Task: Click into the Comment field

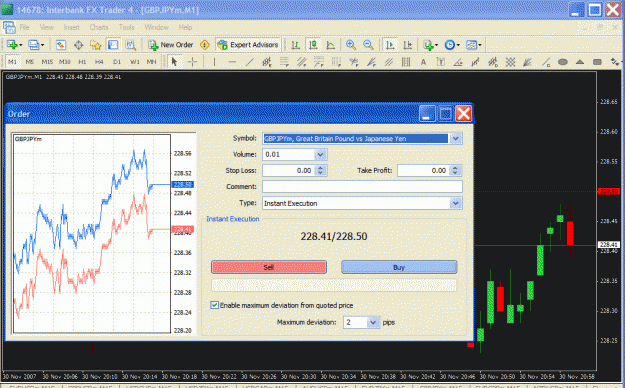Action: pos(362,186)
